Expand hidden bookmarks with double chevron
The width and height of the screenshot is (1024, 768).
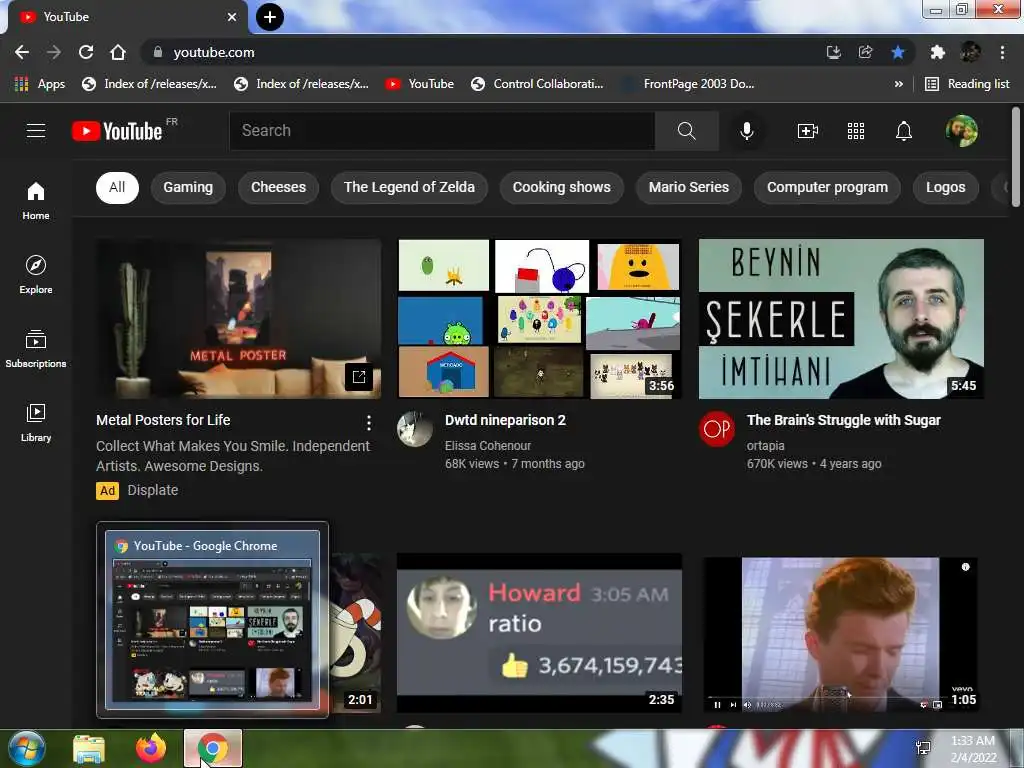(899, 84)
